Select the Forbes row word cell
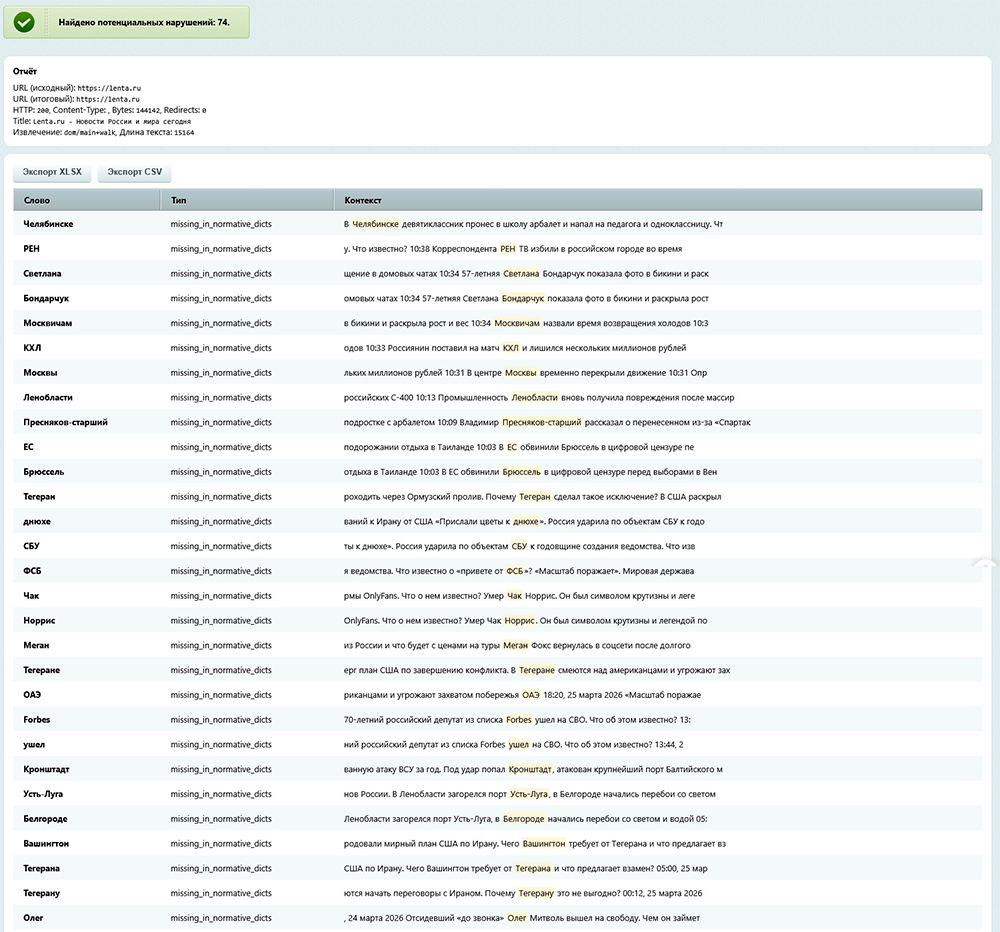This screenshot has width=1000, height=932. (37, 720)
